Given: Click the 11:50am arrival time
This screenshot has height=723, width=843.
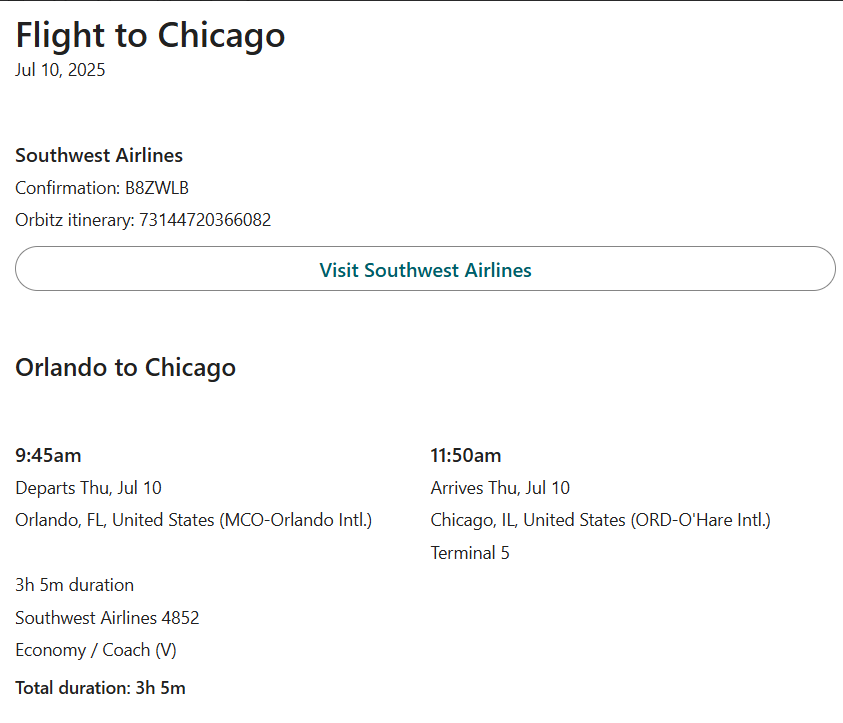Looking at the screenshot, I should tap(466, 456).
